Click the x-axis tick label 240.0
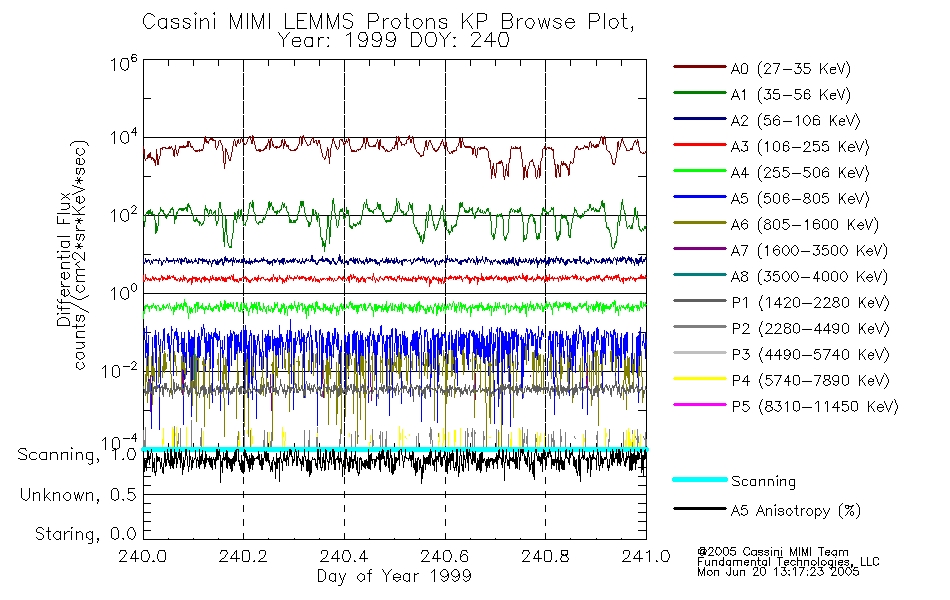Viewport: 950px width, 600px height. (142, 556)
